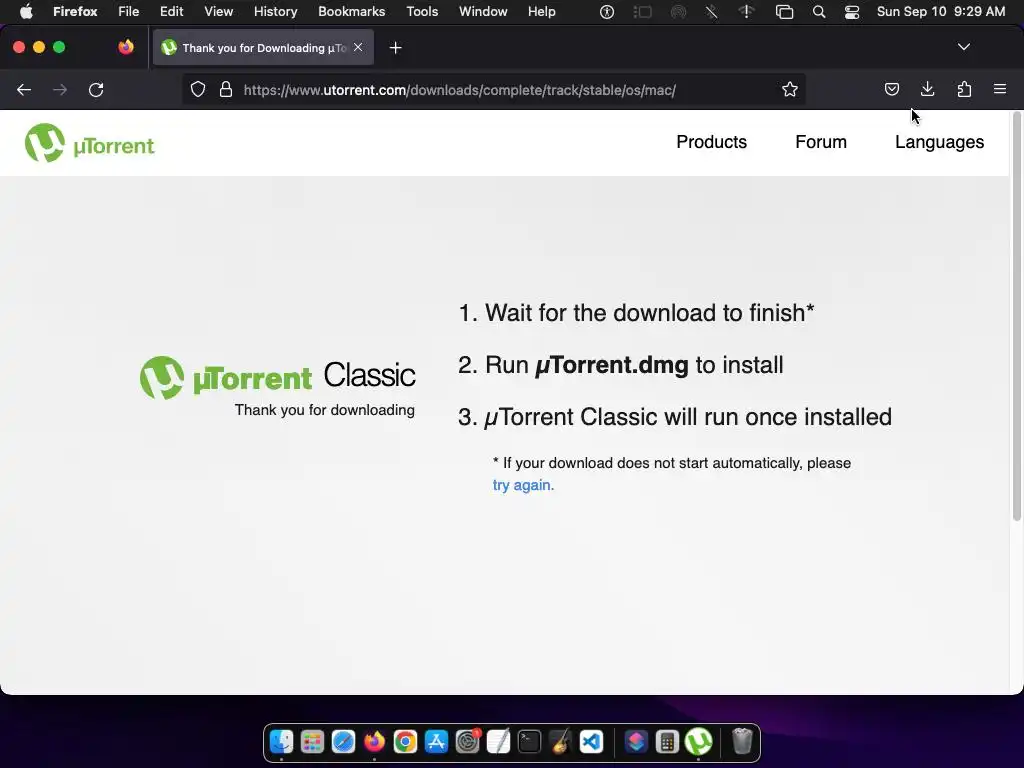The width and height of the screenshot is (1024, 768).
Task: Open a new tab with the plus button
Action: [395, 48]
